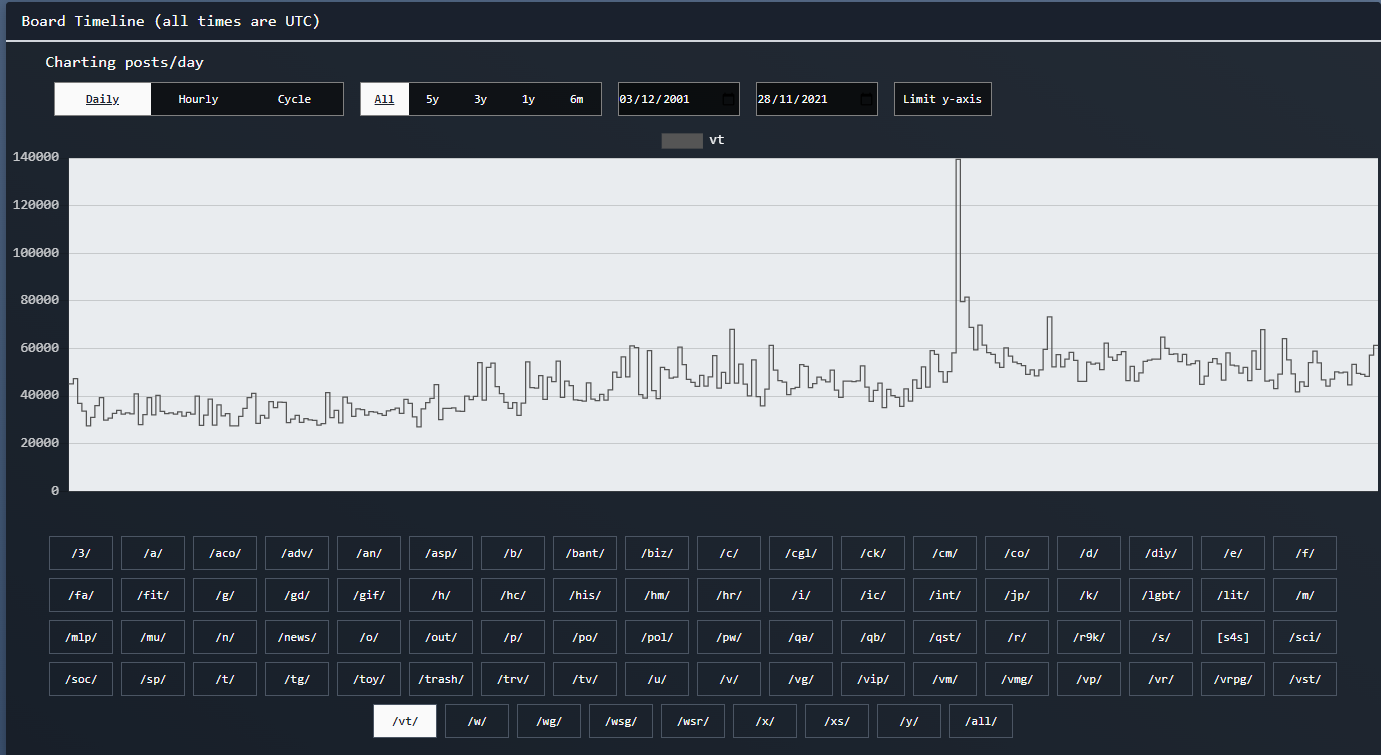Chart the /tg/ board
This screenshot has width=1381, height=755.
pyautogui.click(x=297, y=679)
